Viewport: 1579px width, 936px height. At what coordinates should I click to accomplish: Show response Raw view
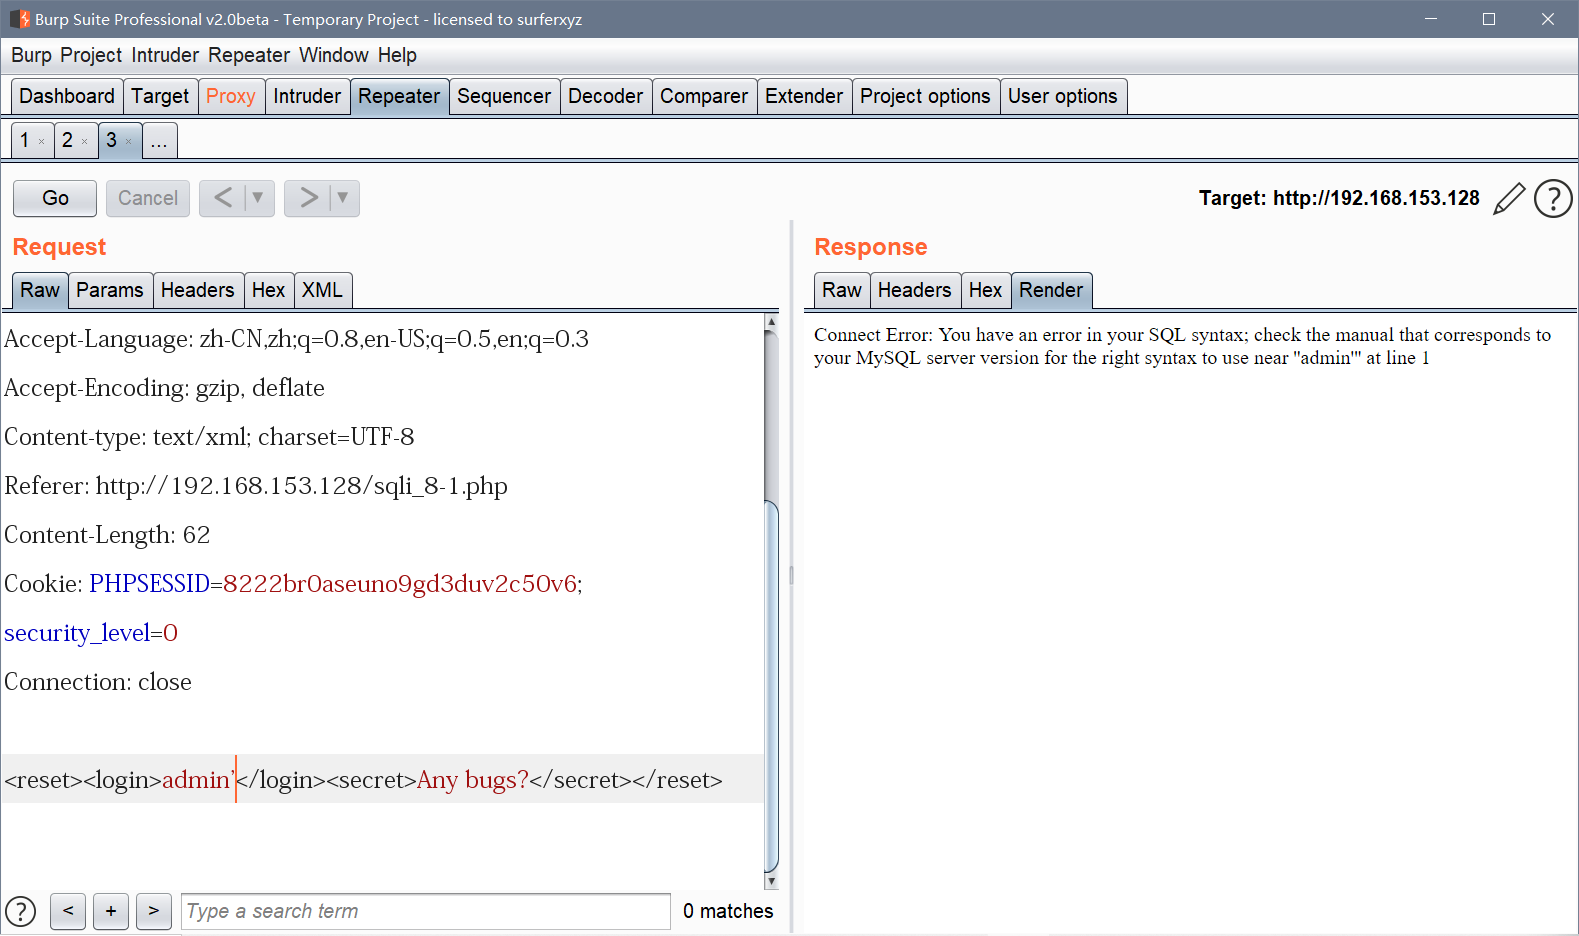[x=842, y=290]
